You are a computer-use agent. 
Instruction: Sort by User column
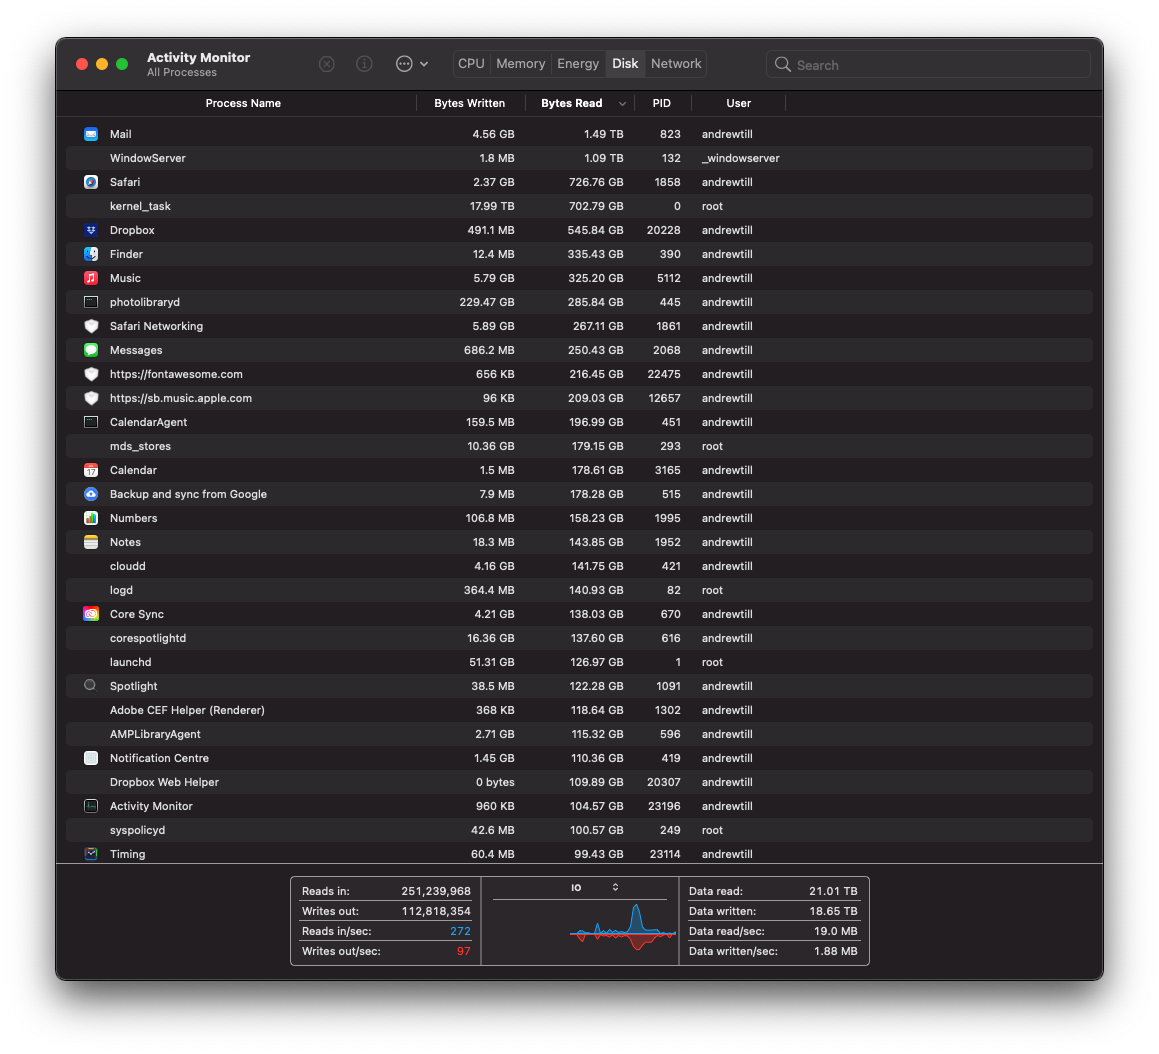pyautogui.click(x=738, y=103)
